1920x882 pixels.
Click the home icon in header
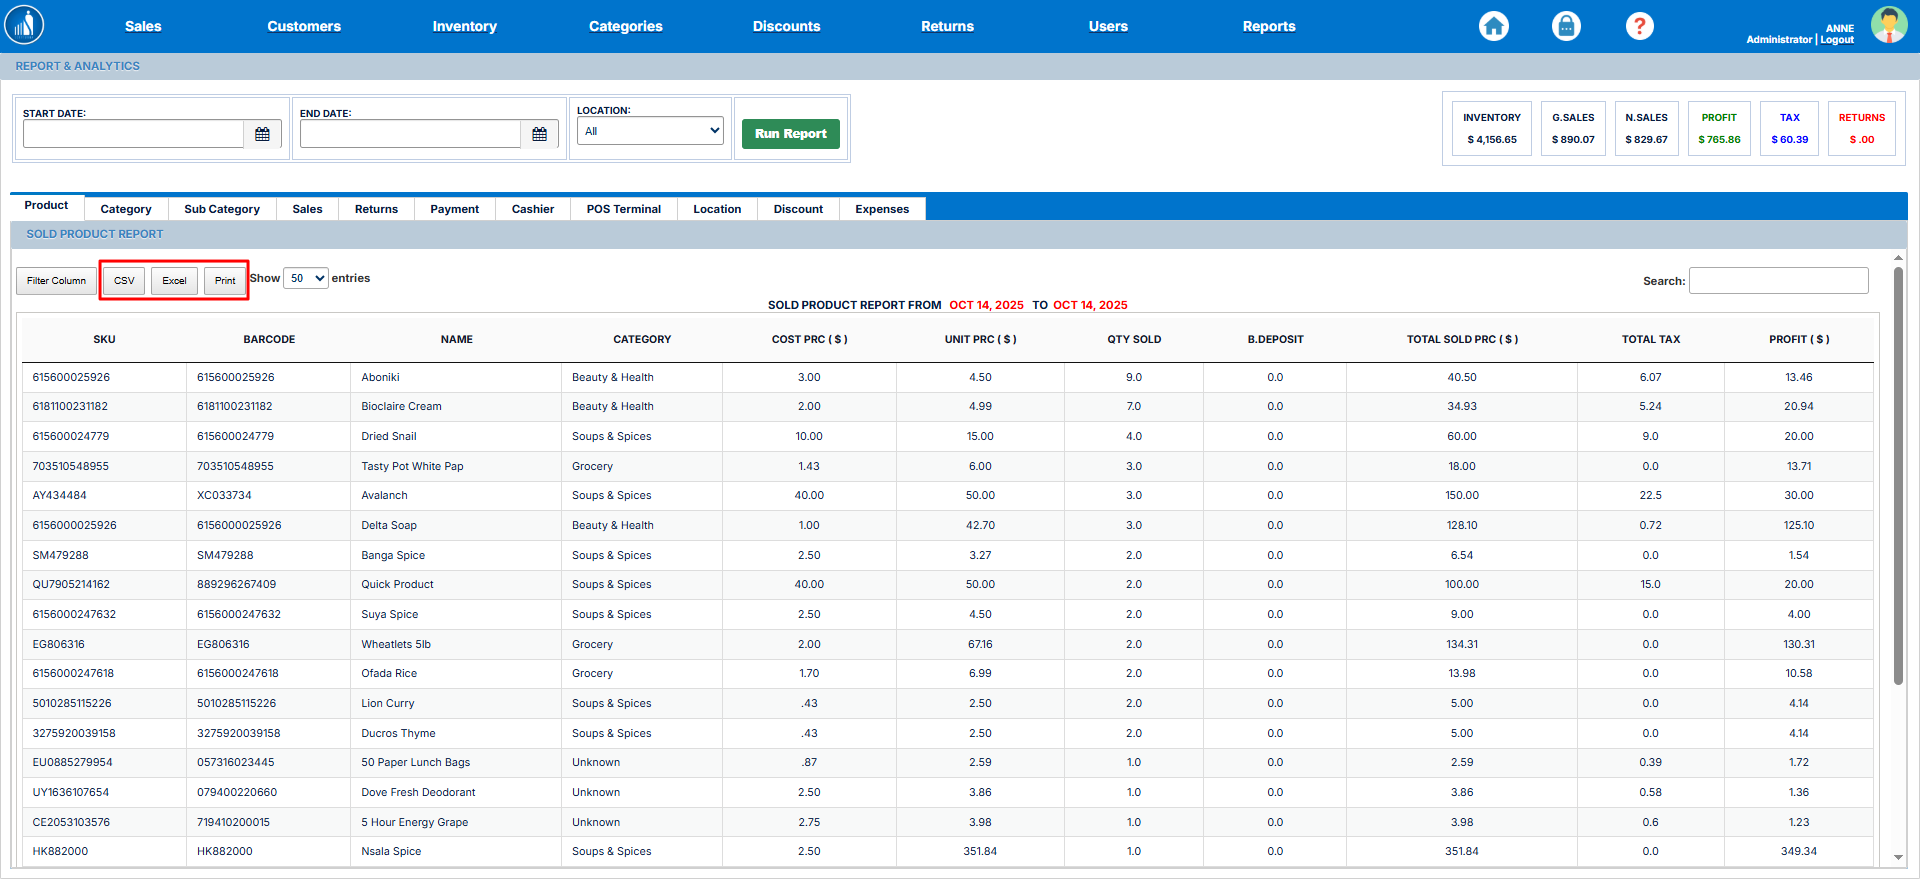pyautogui.click(x=1493, y=26)
